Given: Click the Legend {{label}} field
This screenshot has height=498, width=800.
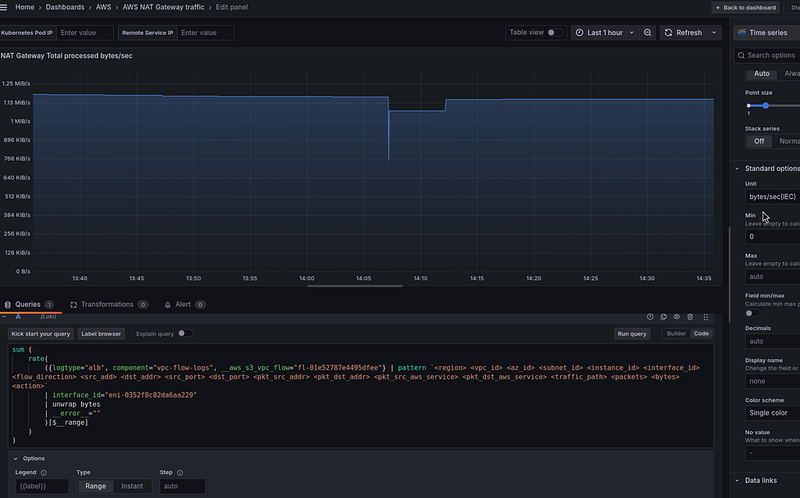Looking at the screenshot, I should point(42,486).
